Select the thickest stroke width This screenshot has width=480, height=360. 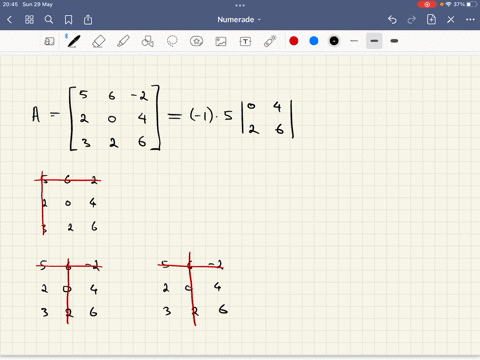point(394,41)
